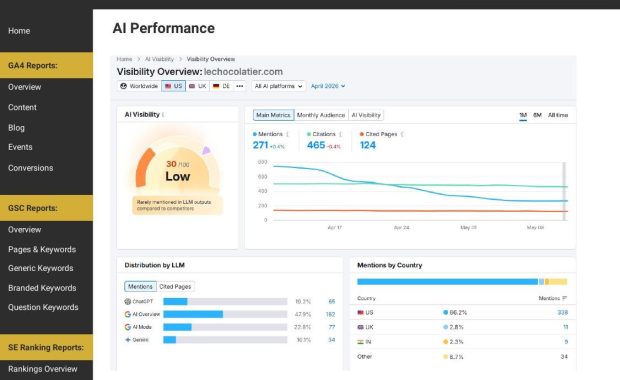620x380 pixels.
Task: Open Rankings Overview report
Action: pos(43,369)
